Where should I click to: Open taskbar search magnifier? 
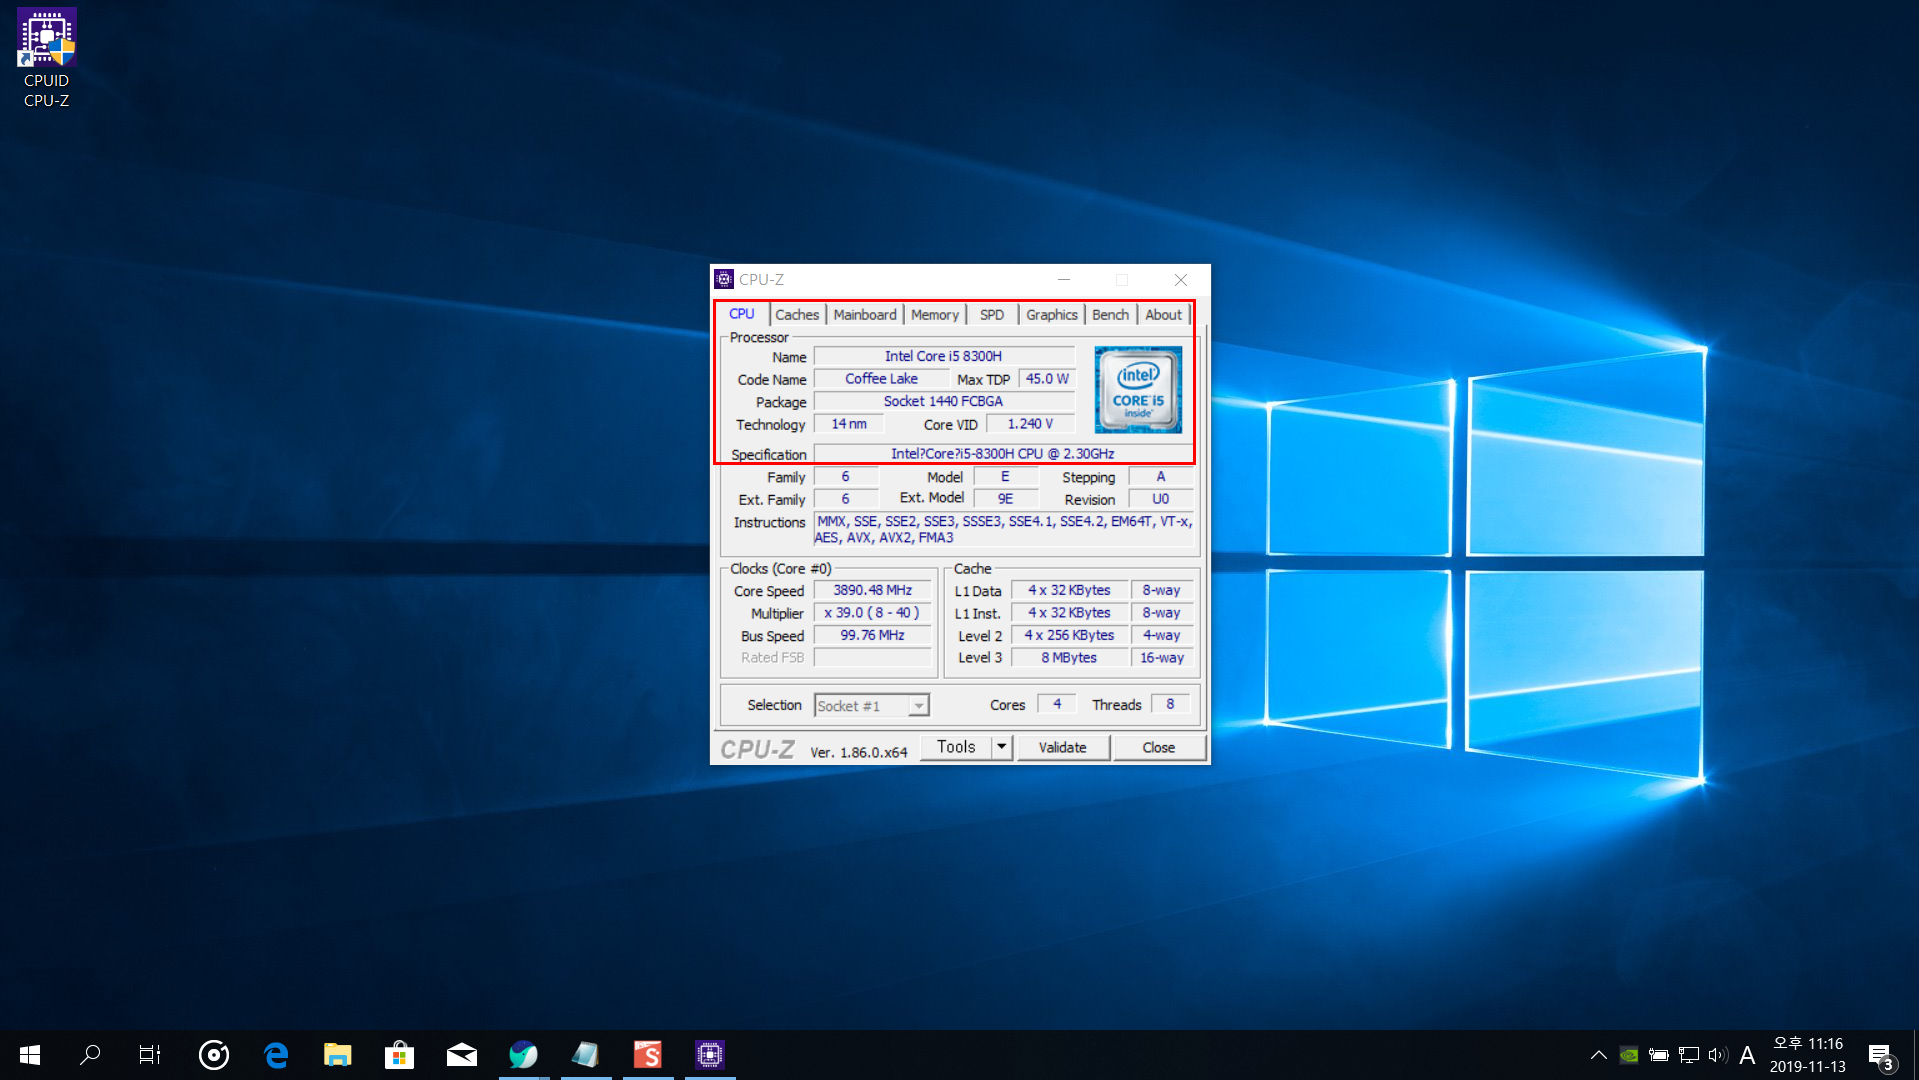90,1054
